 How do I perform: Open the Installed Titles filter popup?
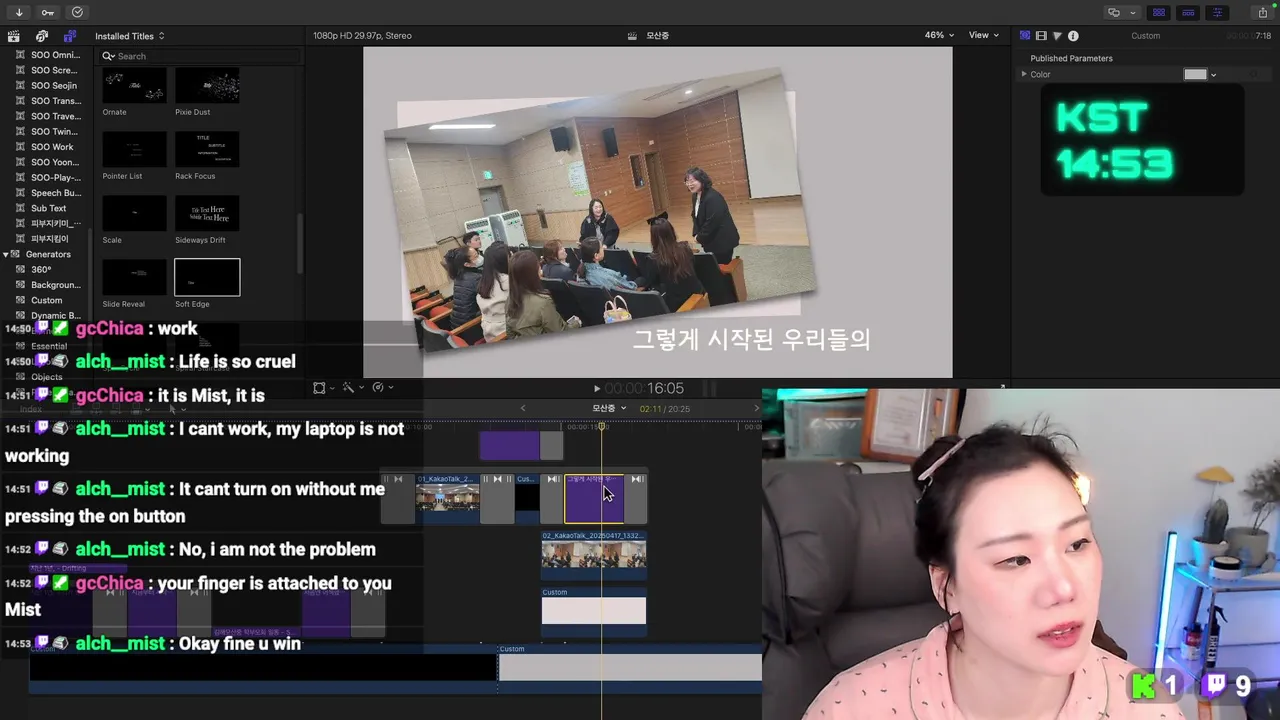[130, 36]
